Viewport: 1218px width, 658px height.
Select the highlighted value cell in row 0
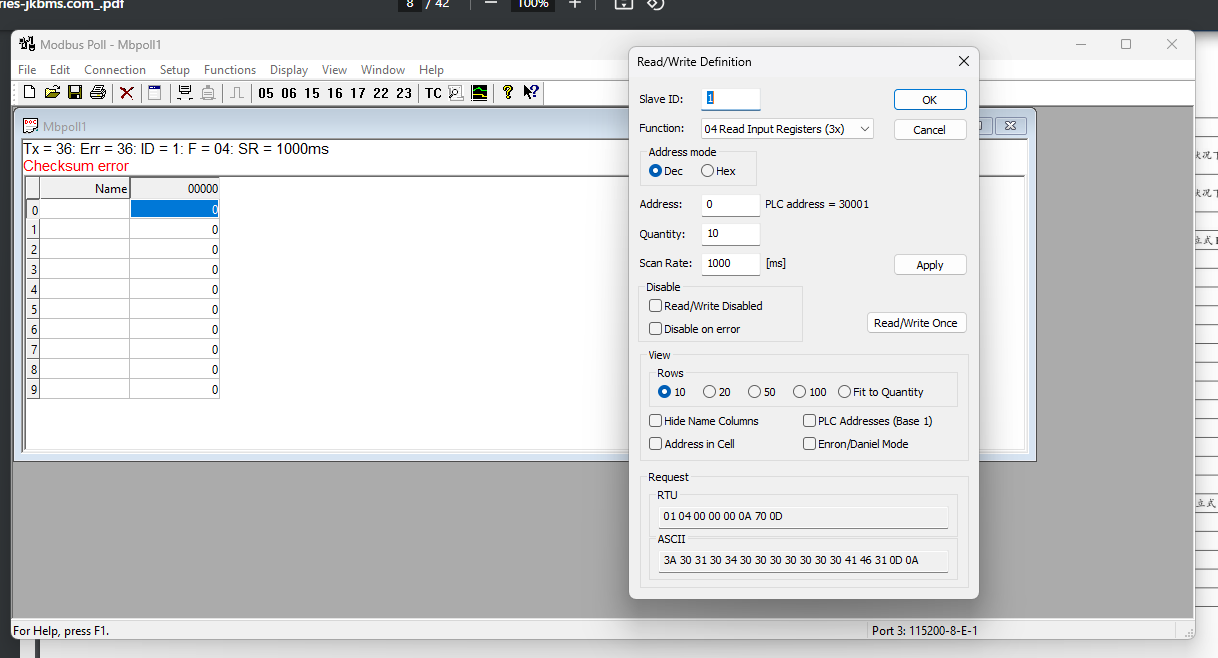(175, 209)
